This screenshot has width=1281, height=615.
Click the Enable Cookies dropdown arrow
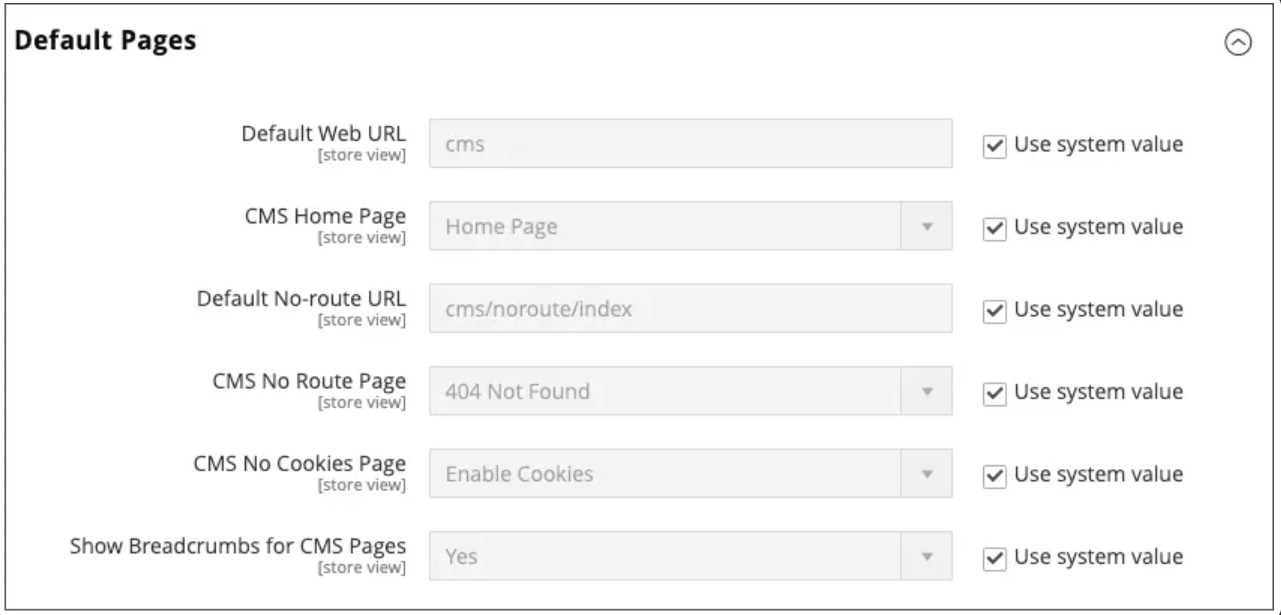click(x=927, y=473)
